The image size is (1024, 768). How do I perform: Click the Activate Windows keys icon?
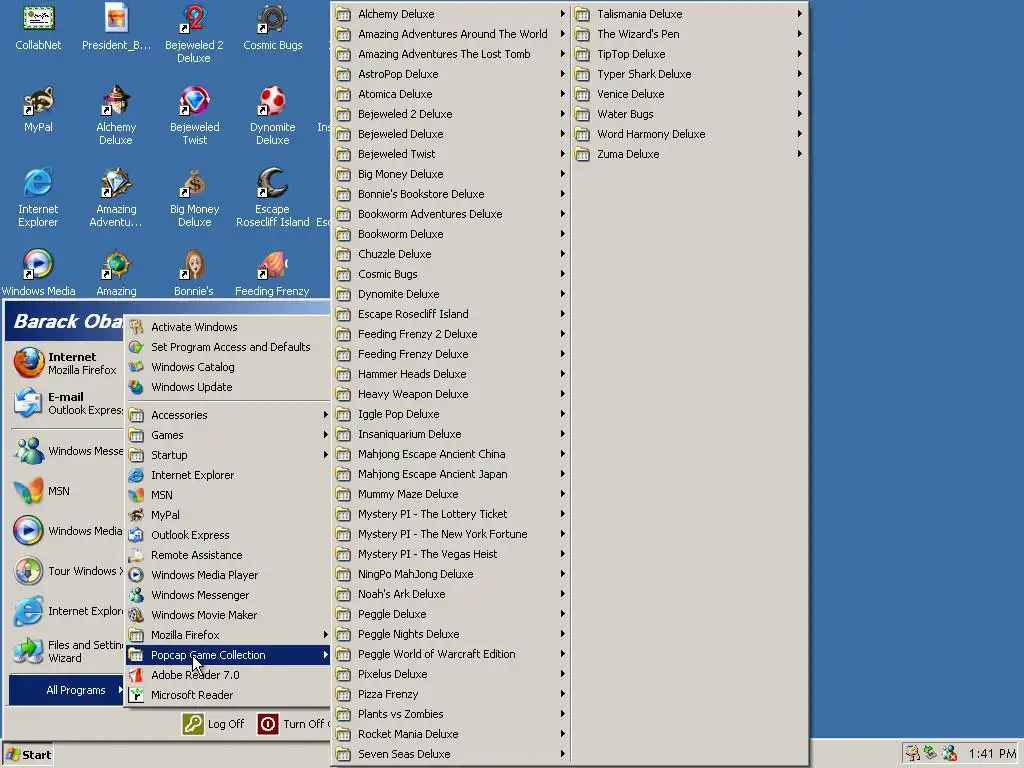[136, 327]
